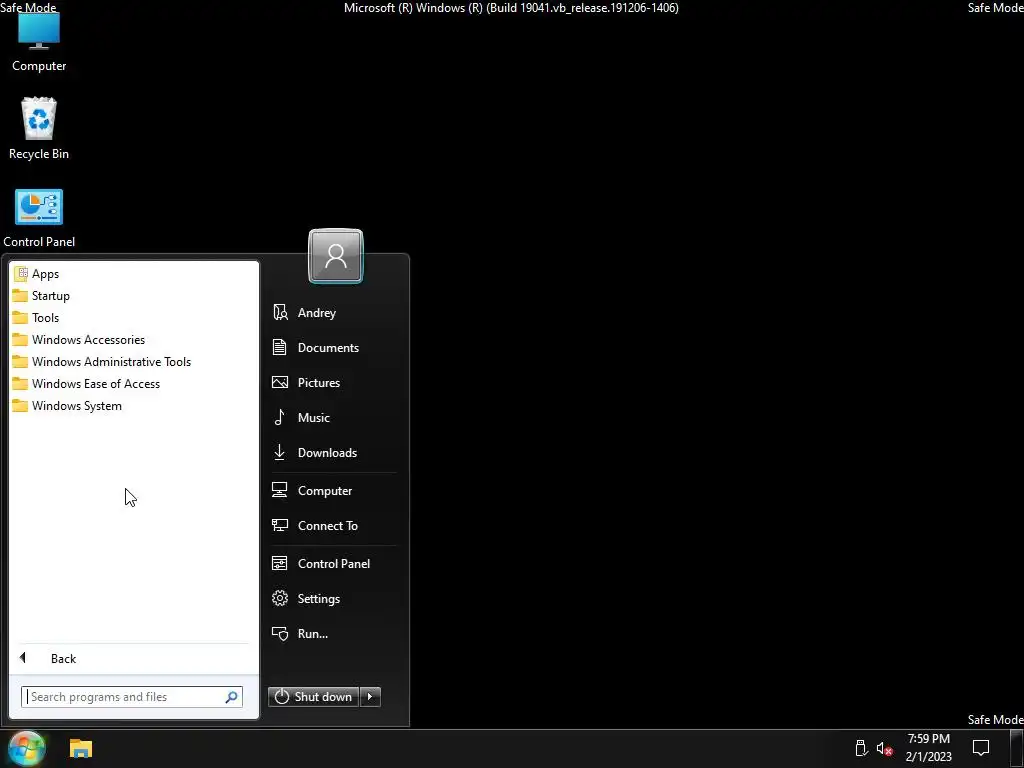The height and width of the screenshot is (768, 1024).
Task: Open the Computer desktop icon
Action: 39,40
